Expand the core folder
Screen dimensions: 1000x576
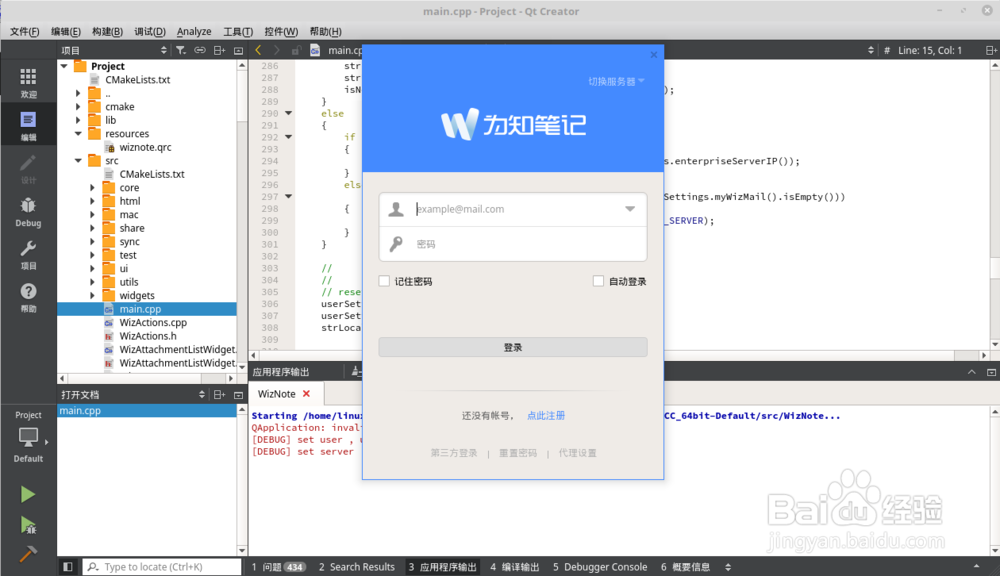pos(92,188)
